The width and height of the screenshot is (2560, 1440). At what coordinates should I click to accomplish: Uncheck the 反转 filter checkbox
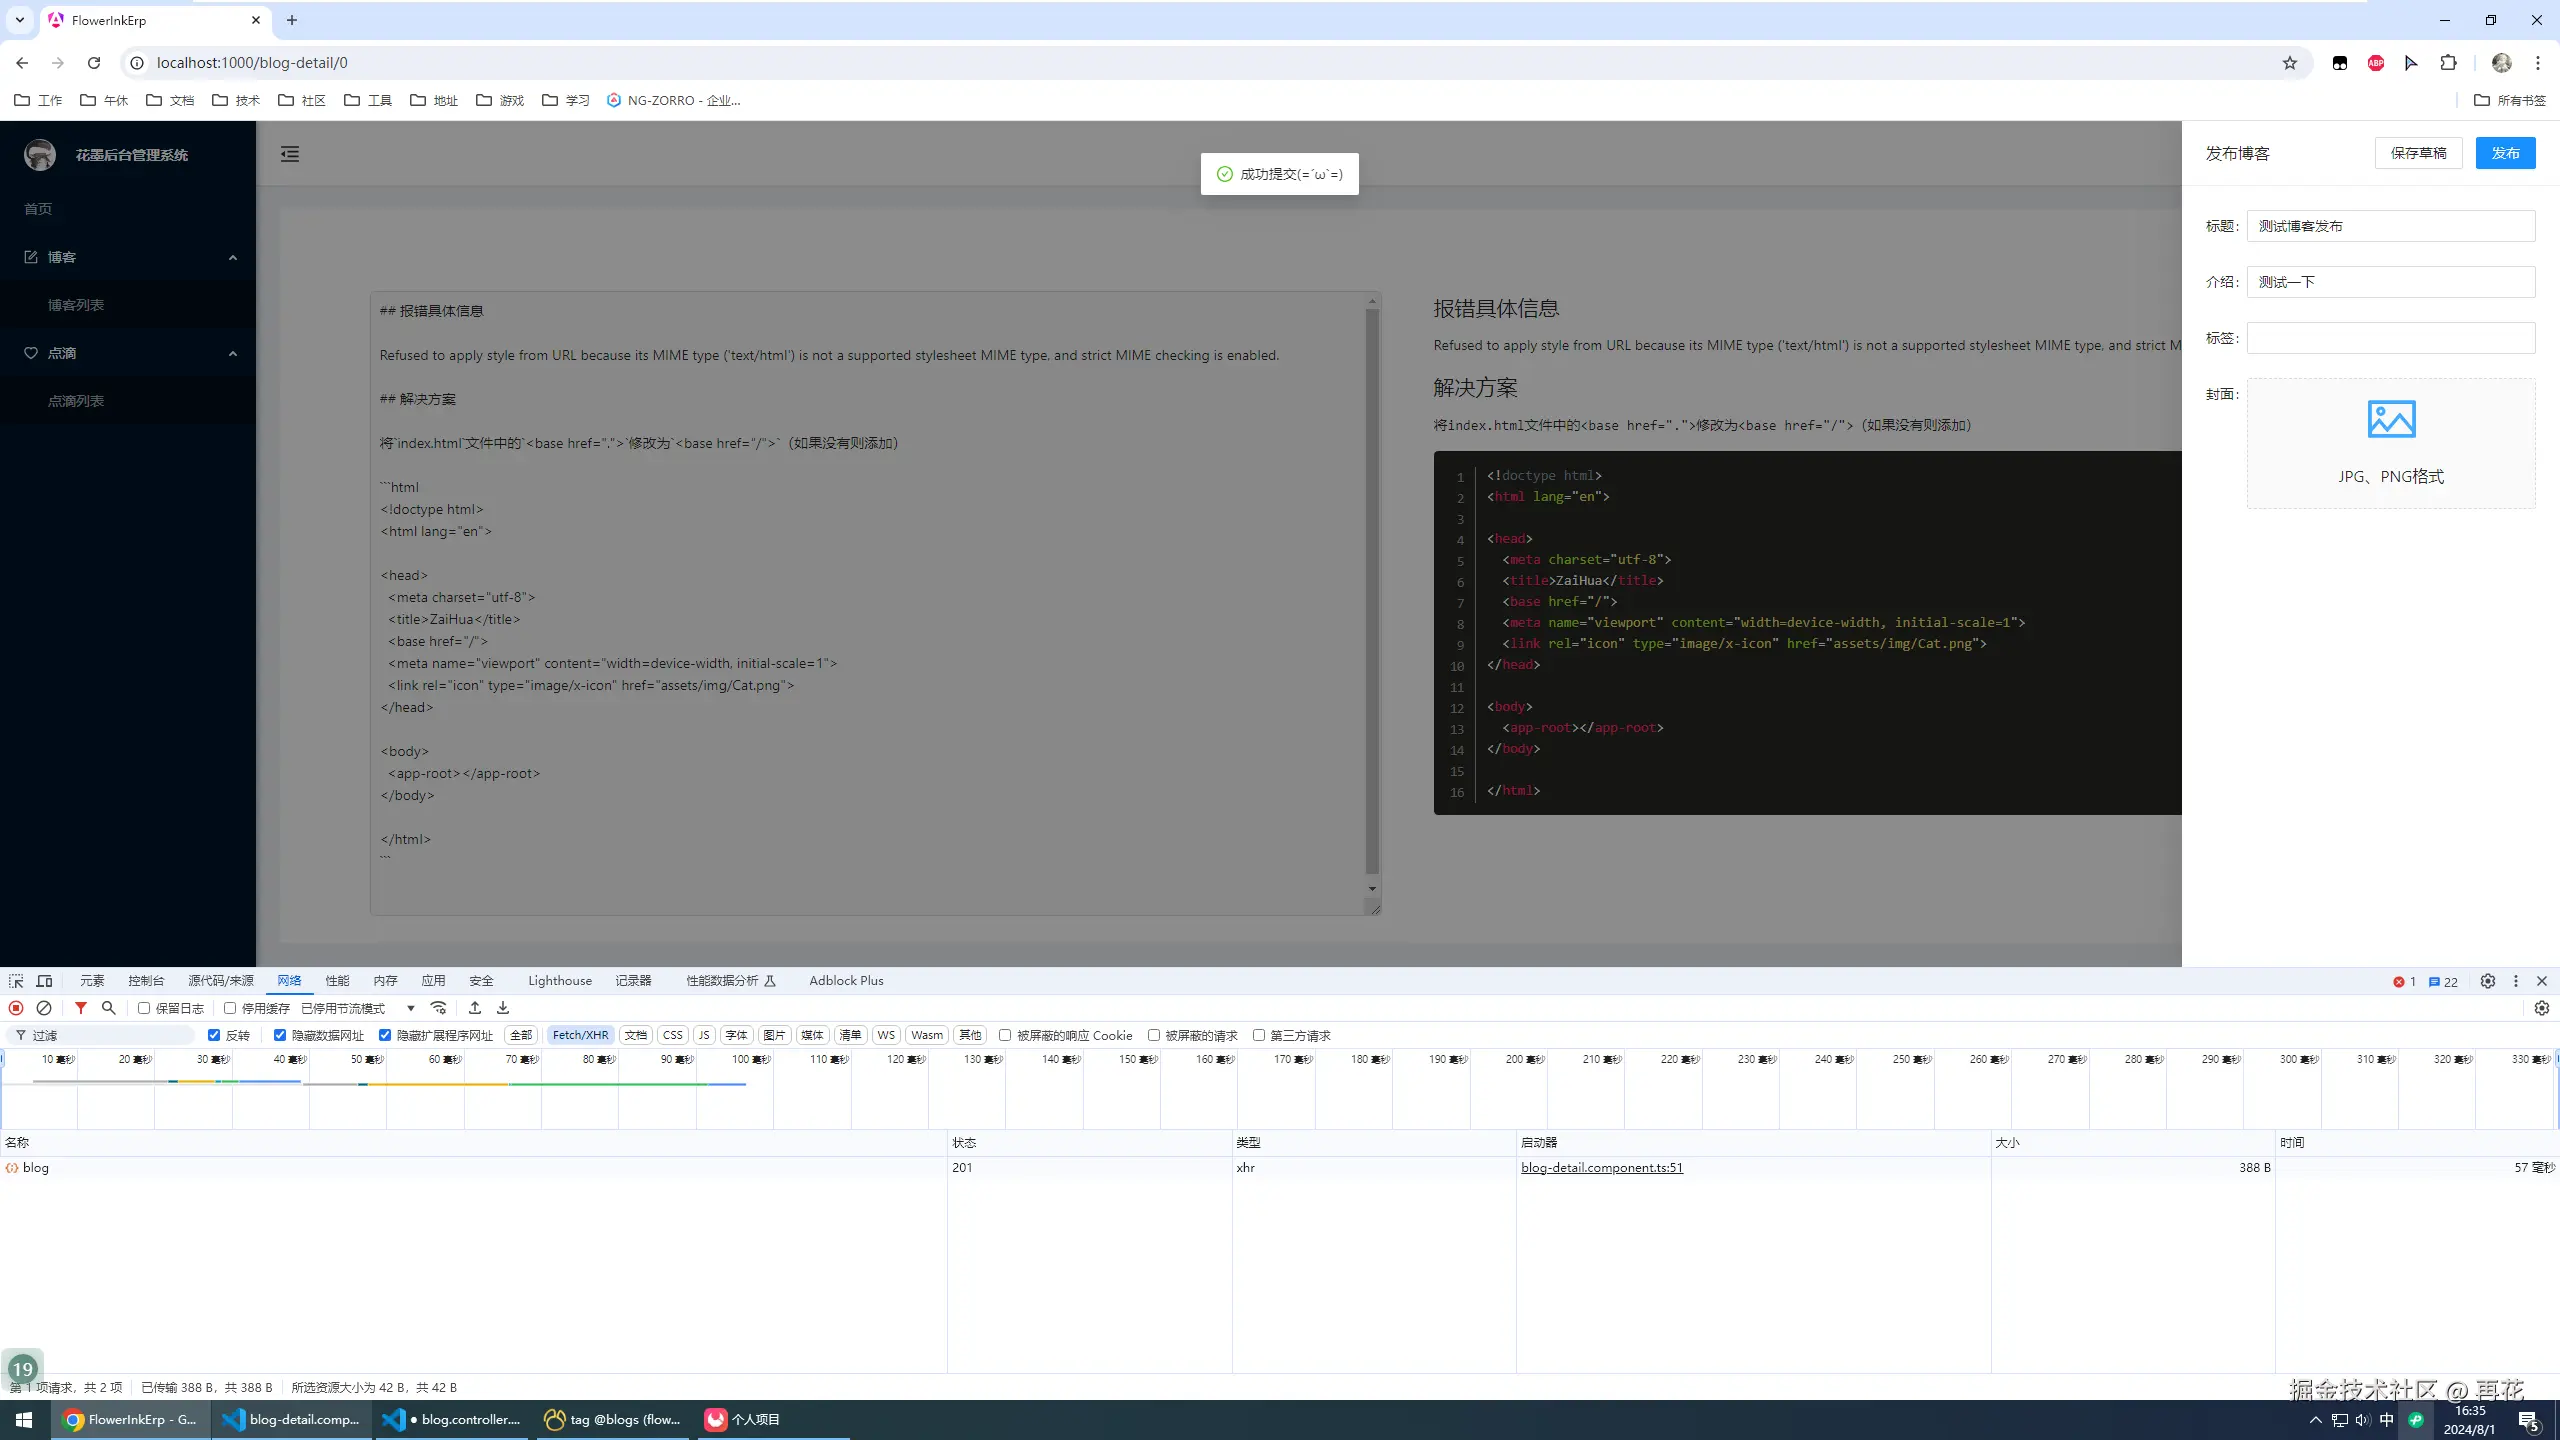(x=214, y=1035)
